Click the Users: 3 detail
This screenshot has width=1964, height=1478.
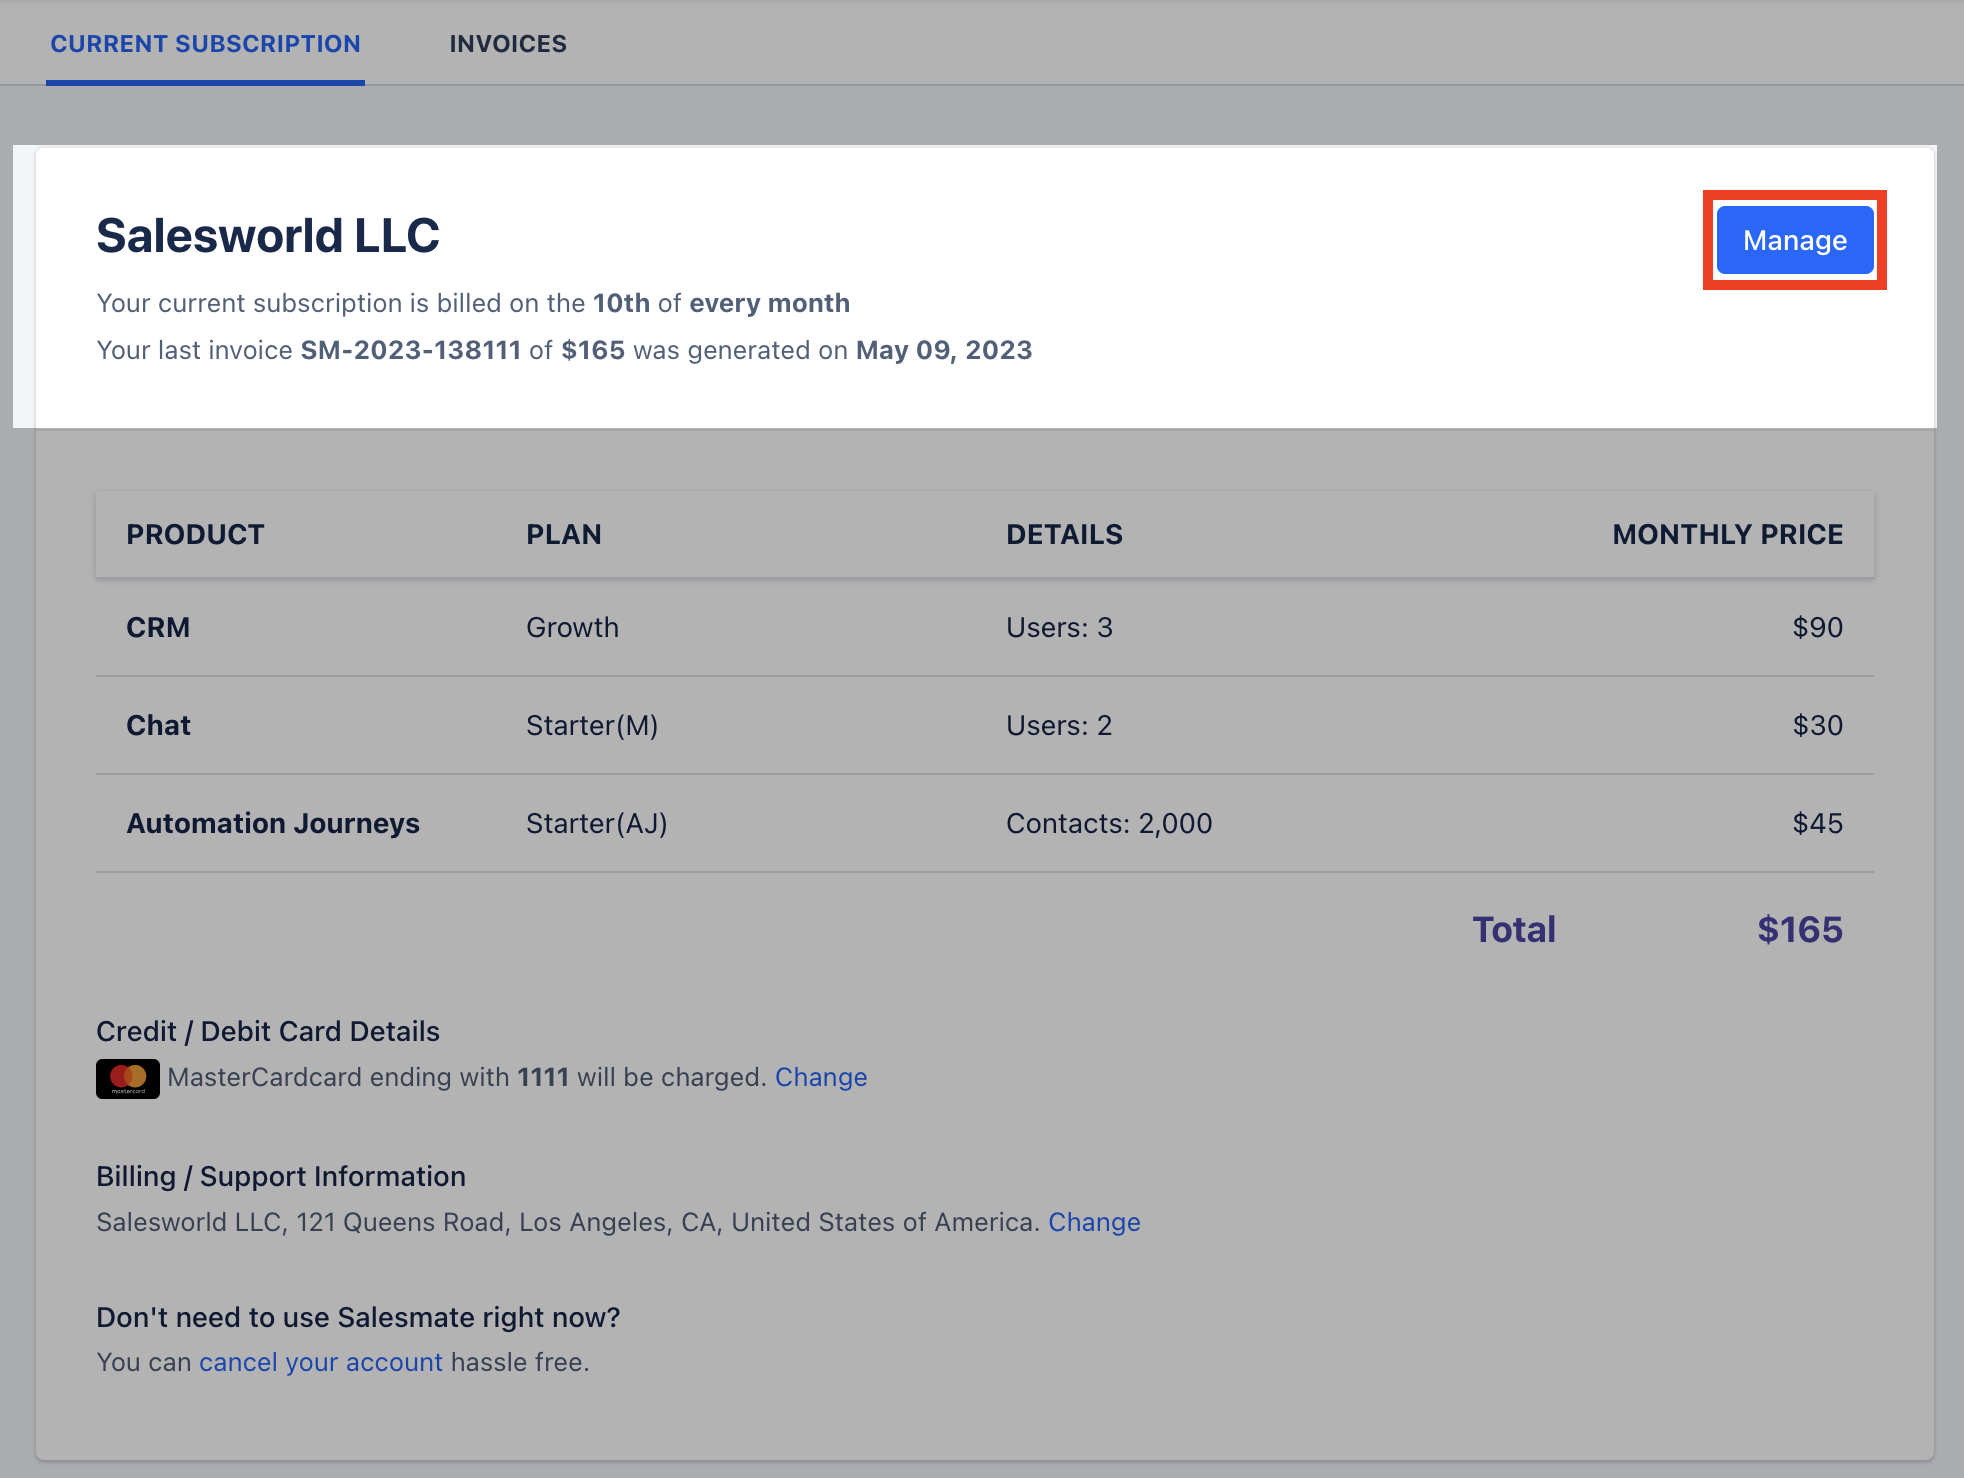[x=1059, y=627]
